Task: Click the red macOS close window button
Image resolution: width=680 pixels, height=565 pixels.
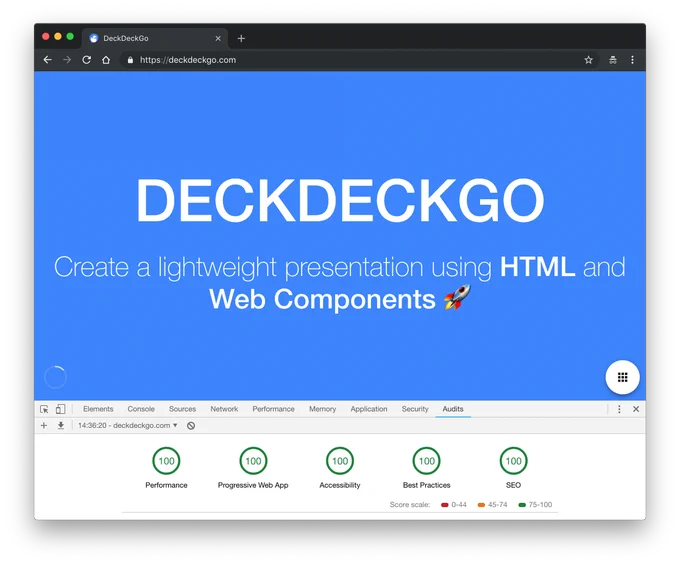Action: (x=46, y=36)
